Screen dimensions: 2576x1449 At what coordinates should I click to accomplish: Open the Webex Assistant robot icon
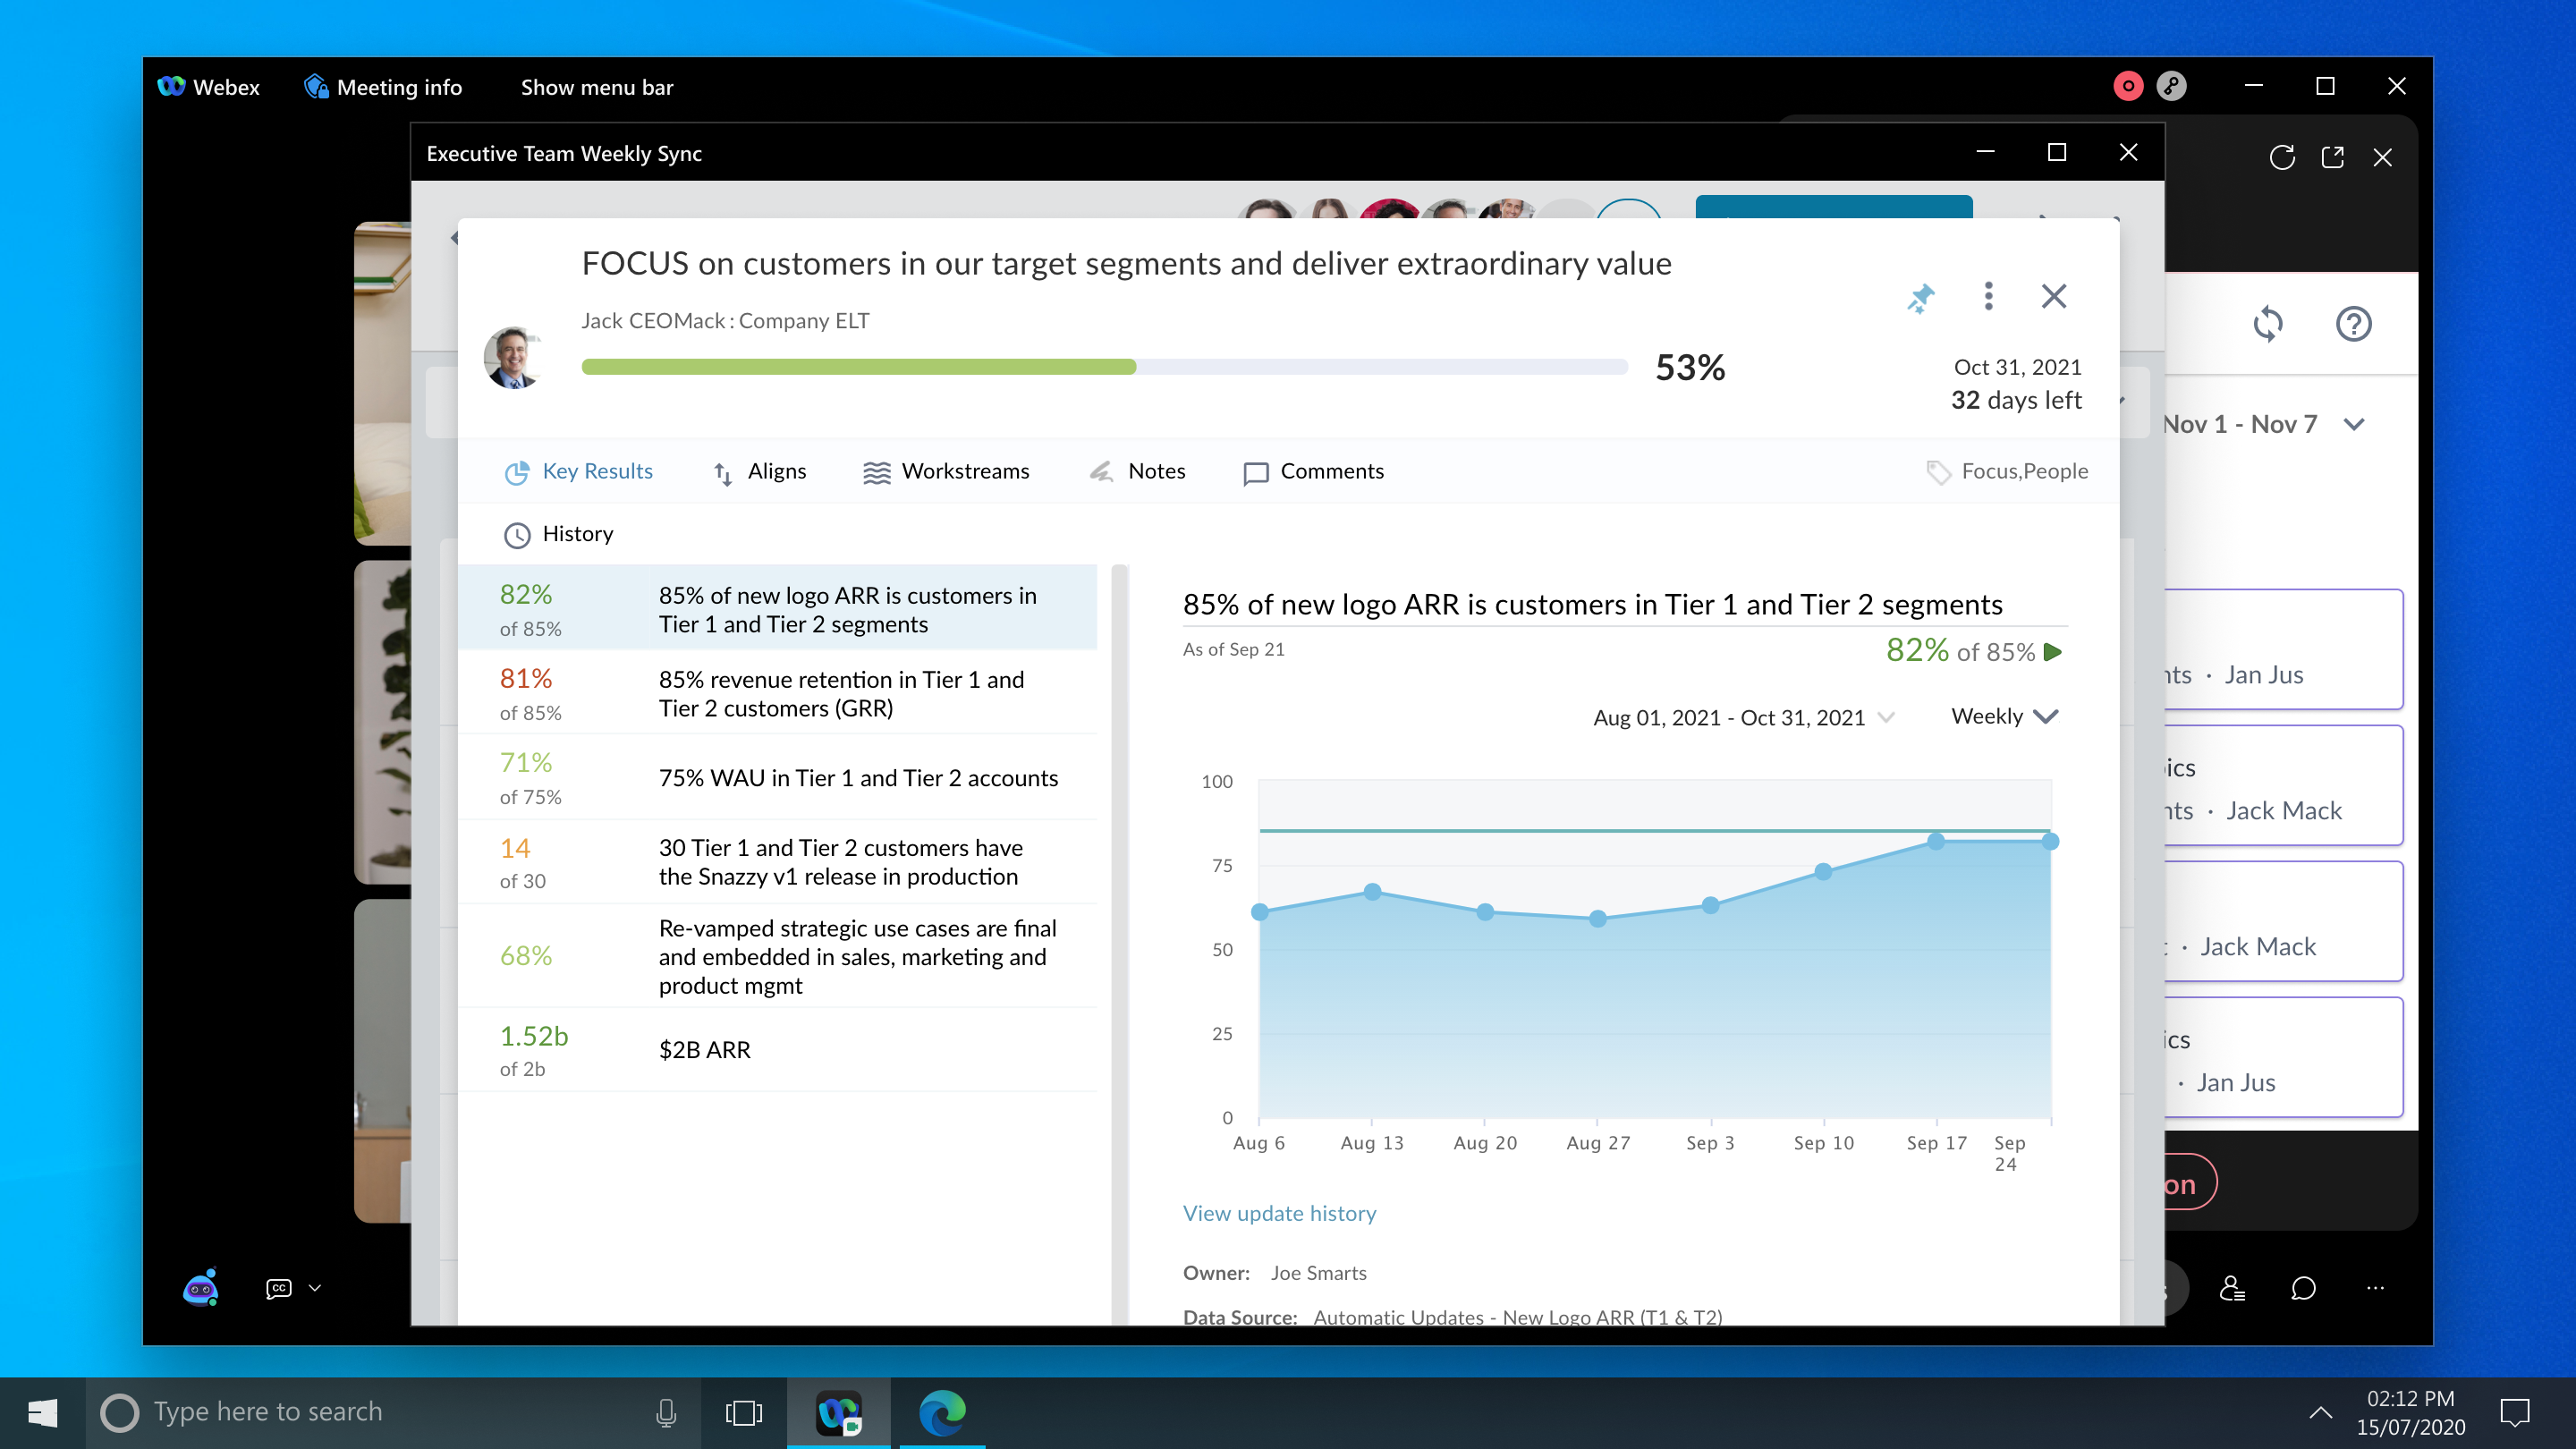pyautogui.click(x=201, y=1288)
